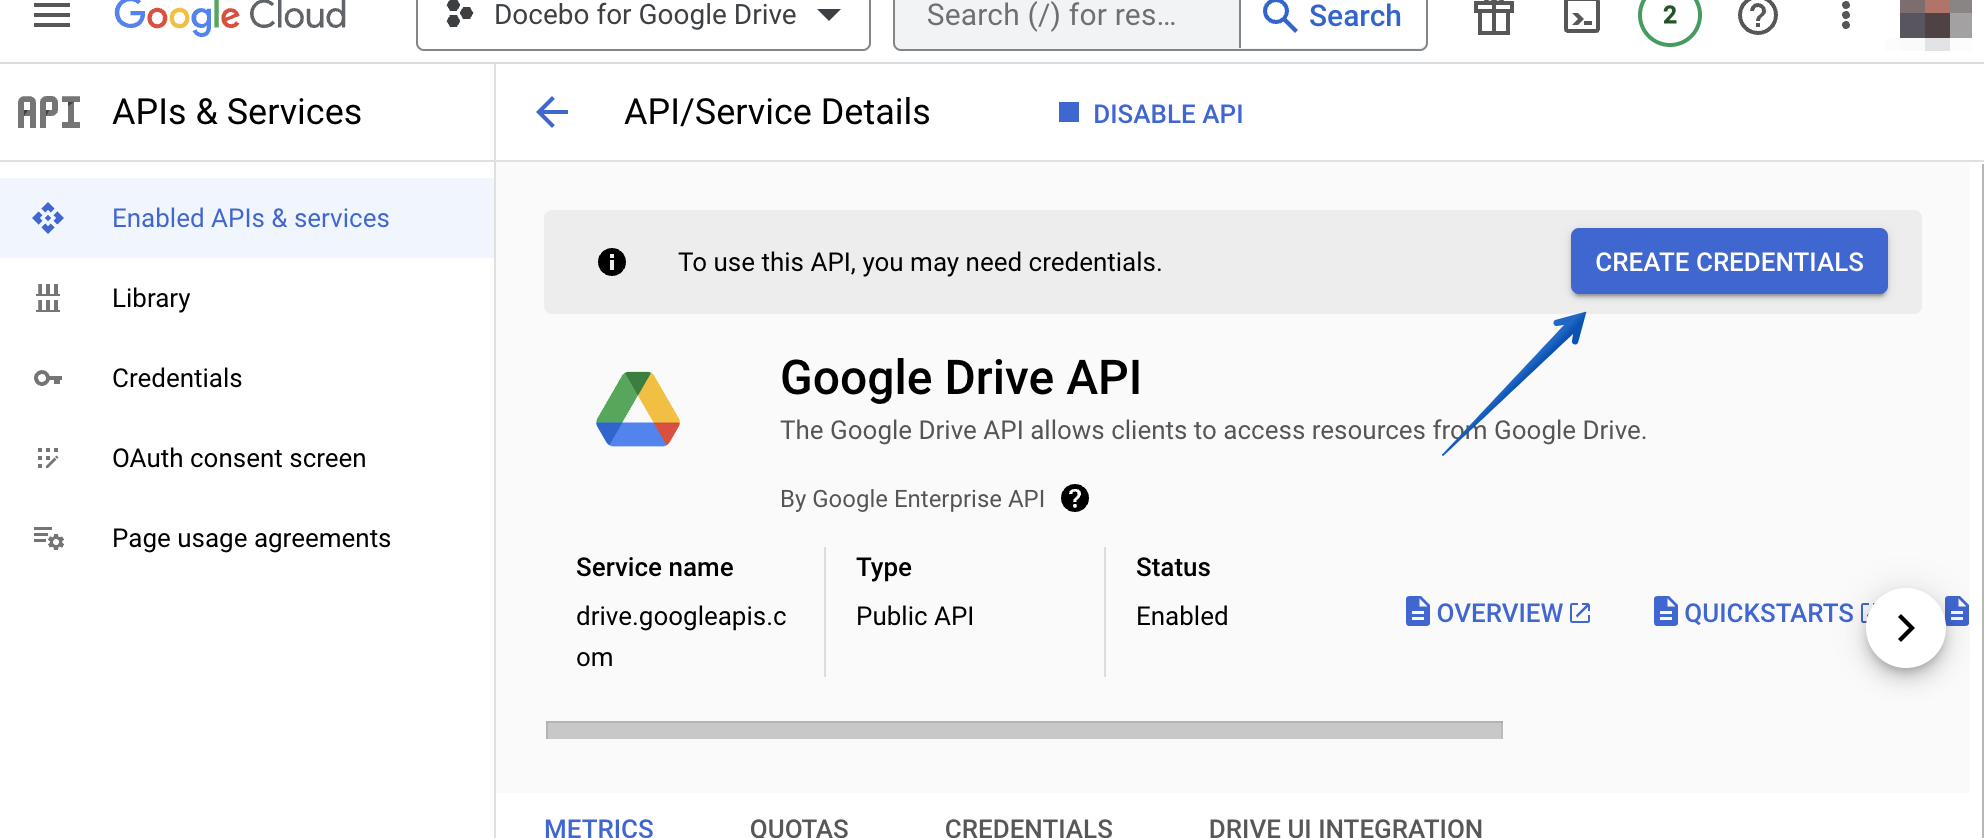The height and width of the screenshot is (838, 1984).
Task: Click the Google Drive API heading
Action: click(x=960, y=378)
